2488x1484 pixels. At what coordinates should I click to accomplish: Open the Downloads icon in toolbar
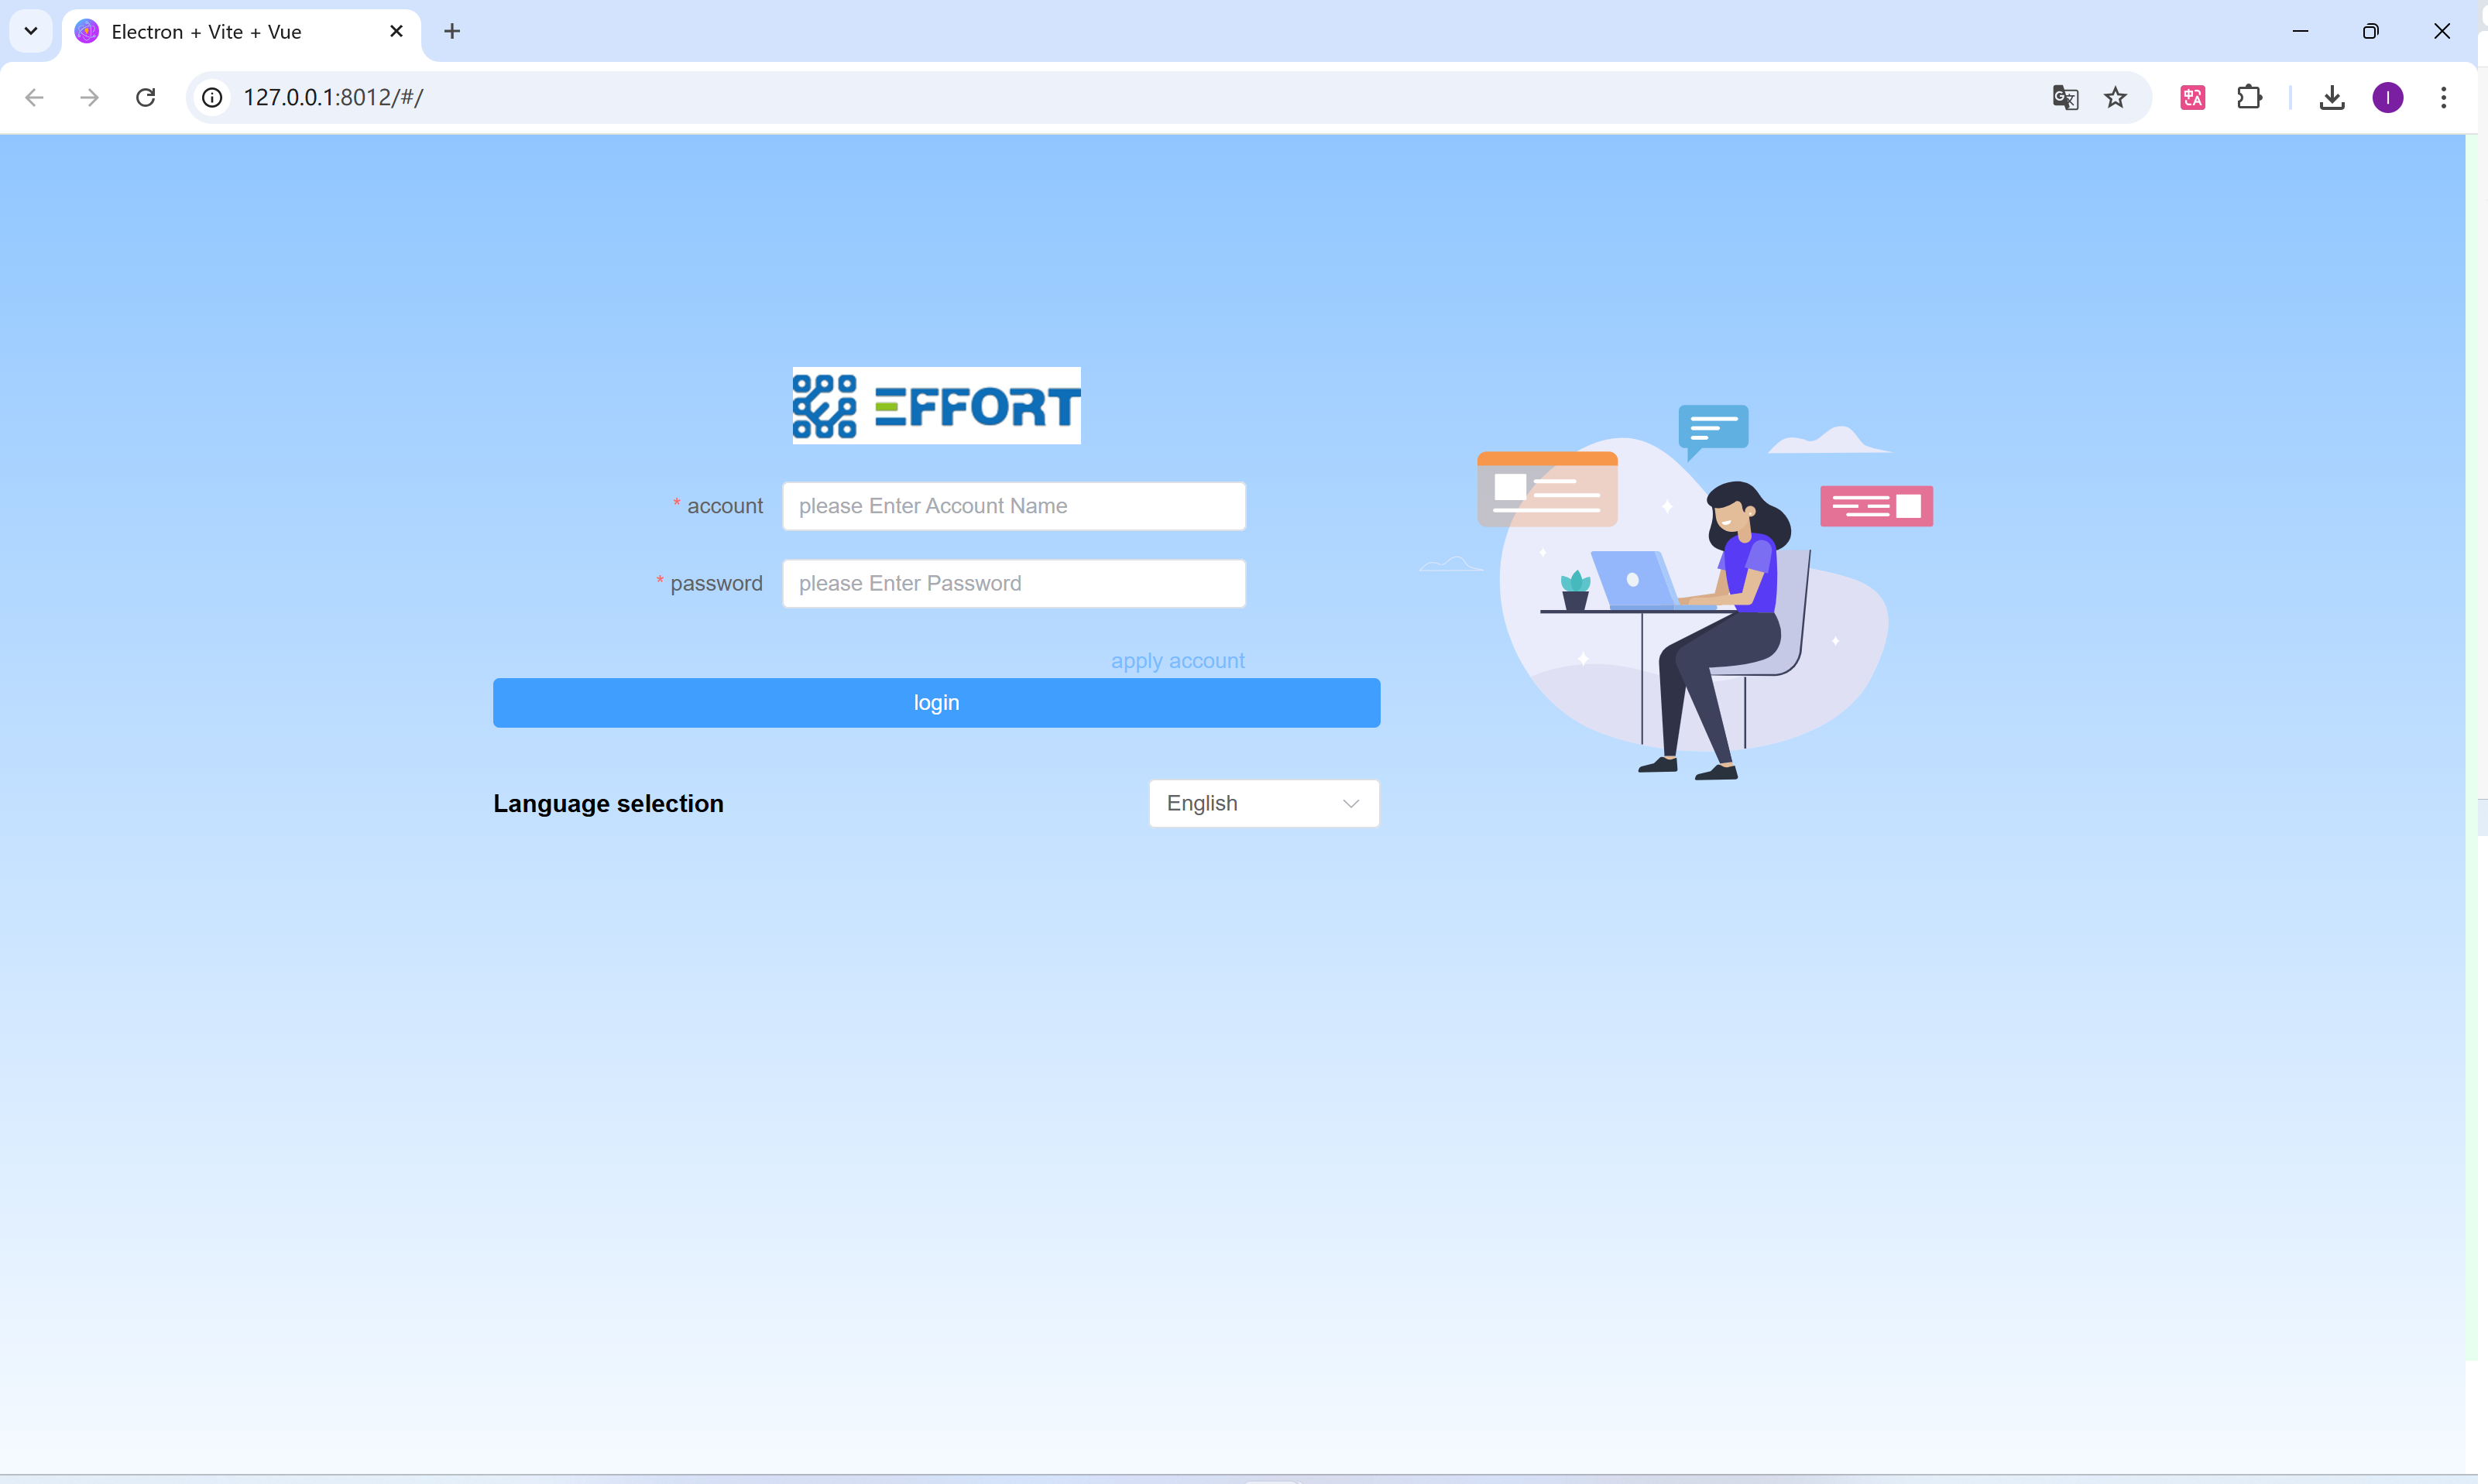(x=2332, y=97)
